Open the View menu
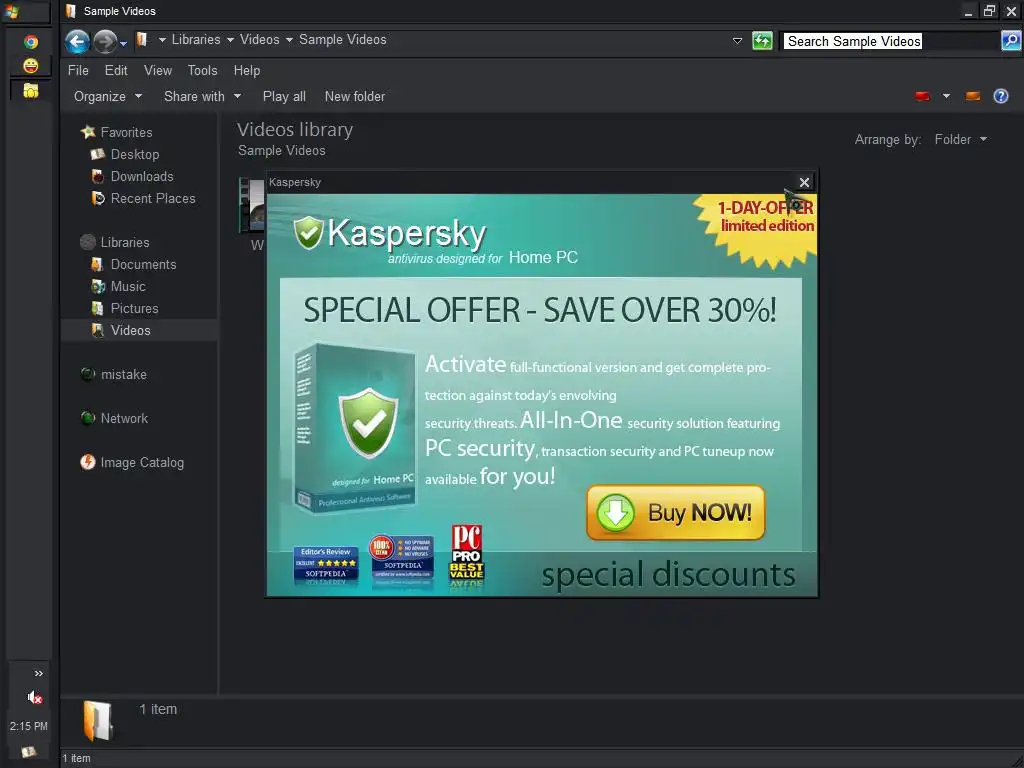The height and width of the screenshot is (768, 1024). [x=158, y=71]
